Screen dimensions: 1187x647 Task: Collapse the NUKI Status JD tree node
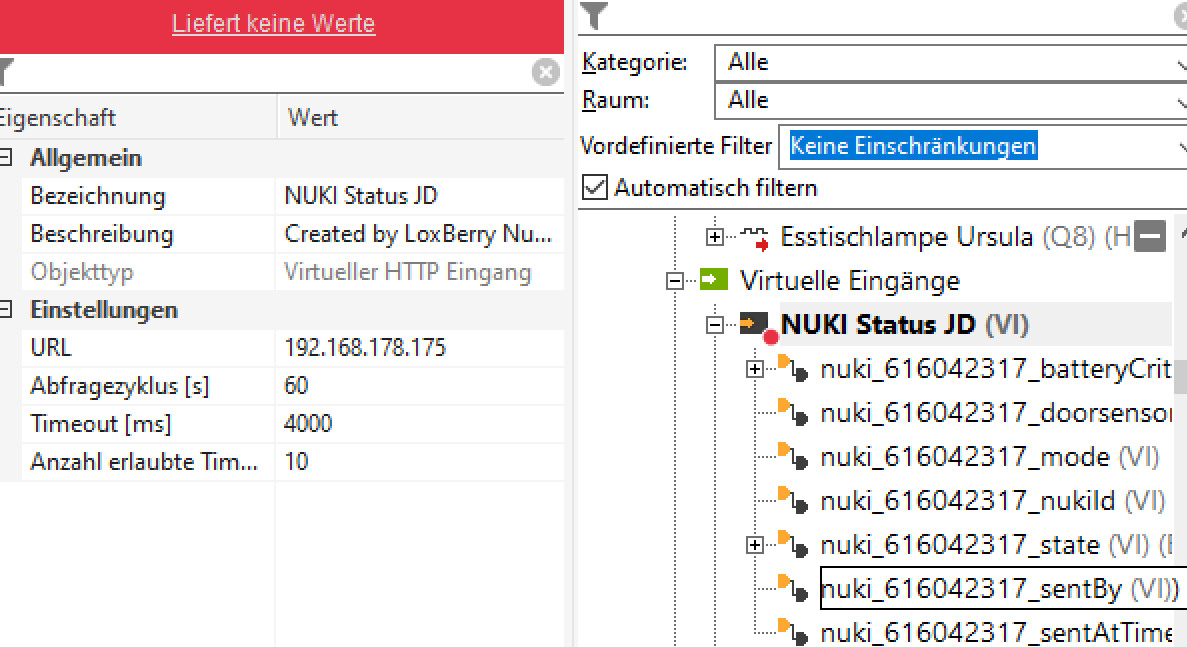(x=715, y=325)
